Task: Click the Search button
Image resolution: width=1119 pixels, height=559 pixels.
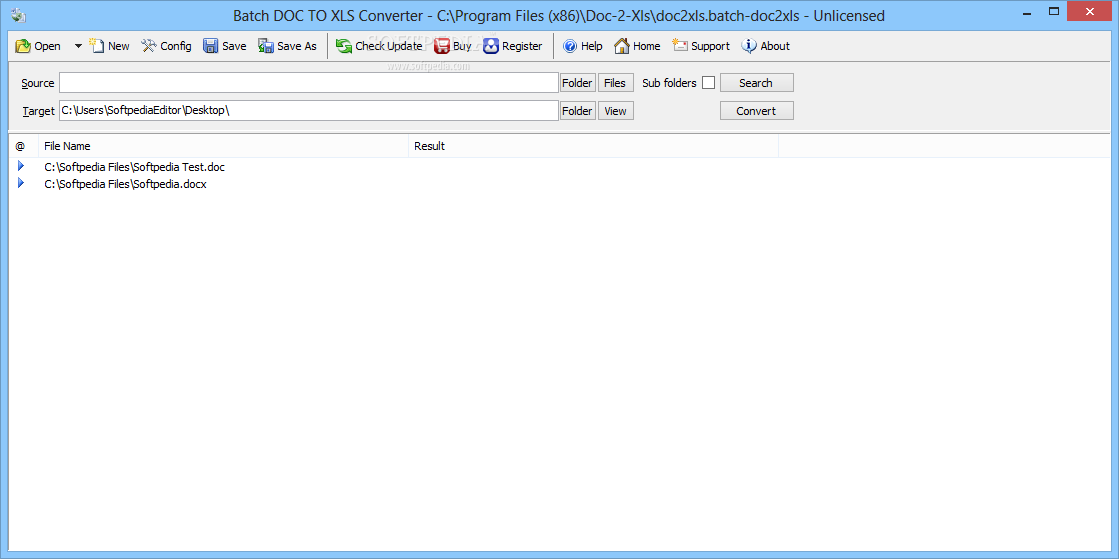Action: (756, 83)
